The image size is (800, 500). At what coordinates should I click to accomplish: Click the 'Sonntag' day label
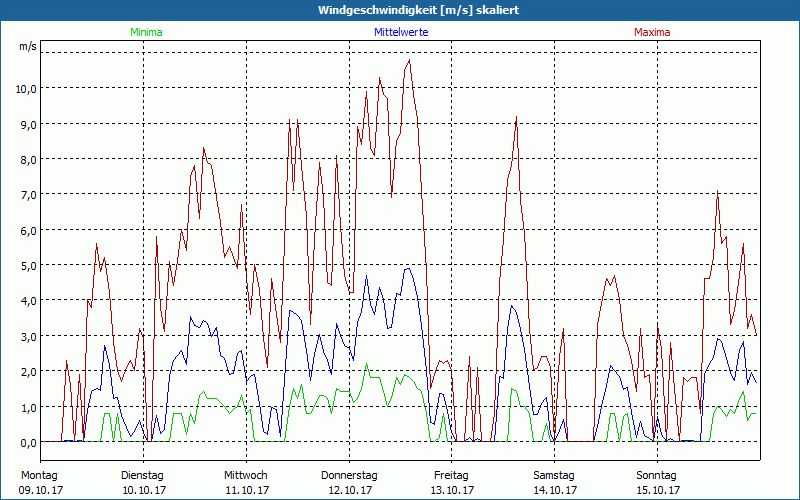656,476
